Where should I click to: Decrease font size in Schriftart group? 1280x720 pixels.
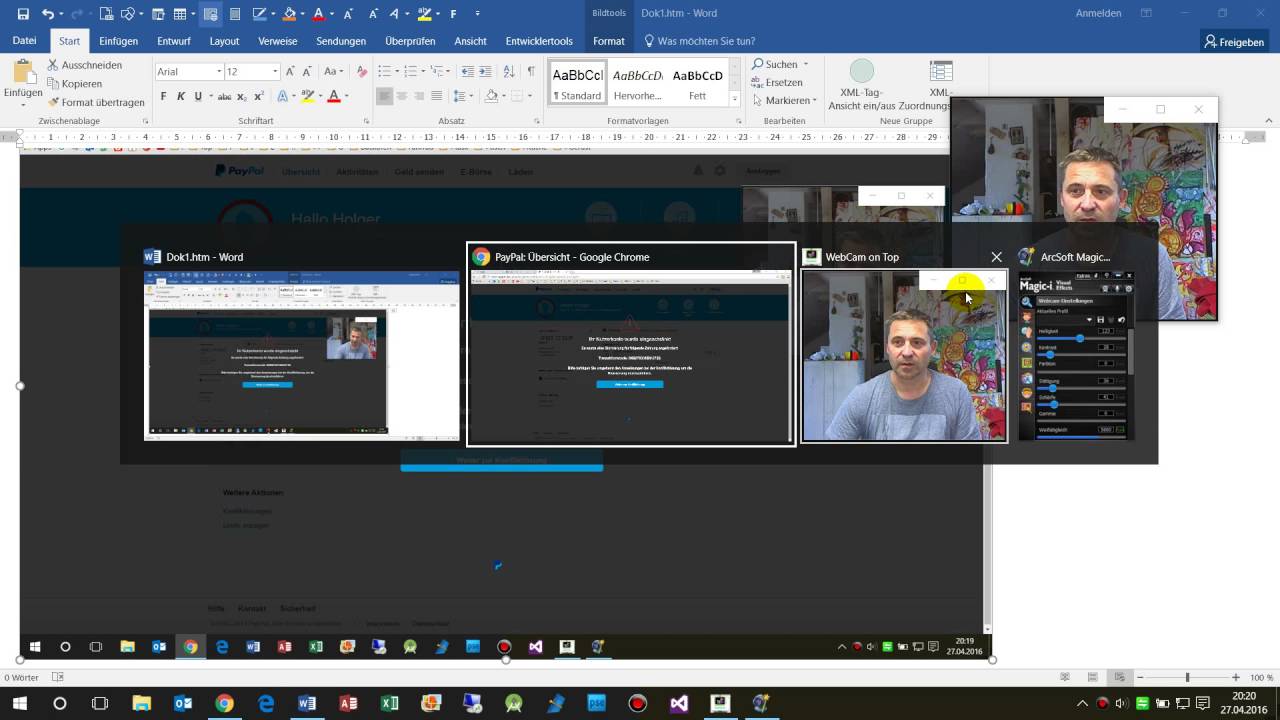point(306,71)
